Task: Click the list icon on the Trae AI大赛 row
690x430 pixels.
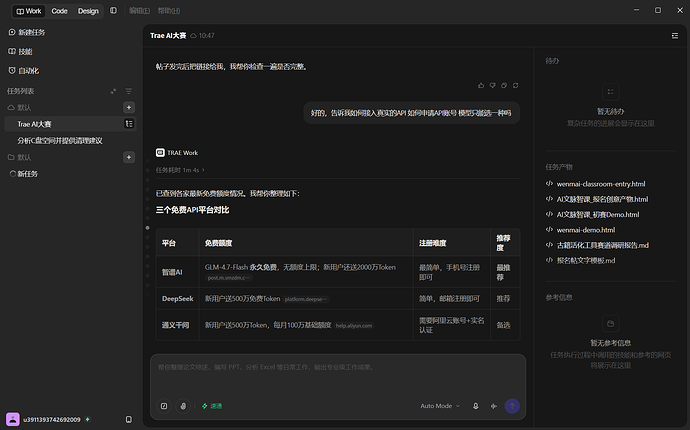Action: (129, 124)
